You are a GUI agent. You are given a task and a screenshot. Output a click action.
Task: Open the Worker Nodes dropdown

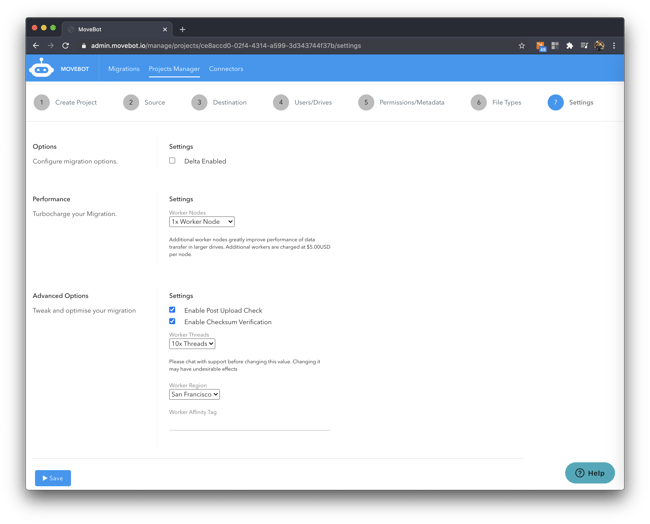pos(202,222)
